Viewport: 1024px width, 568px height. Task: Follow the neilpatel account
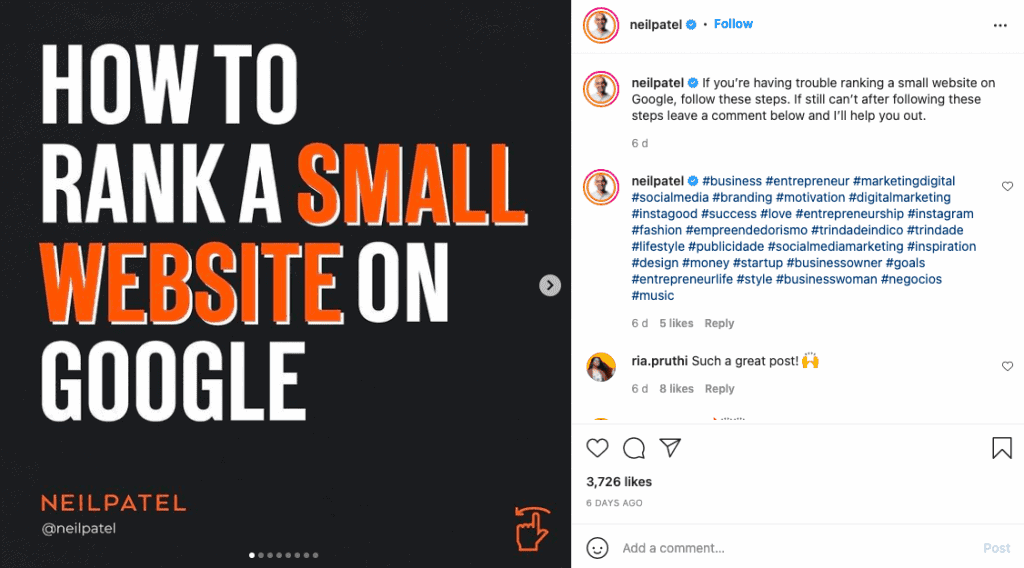[733, 24]
